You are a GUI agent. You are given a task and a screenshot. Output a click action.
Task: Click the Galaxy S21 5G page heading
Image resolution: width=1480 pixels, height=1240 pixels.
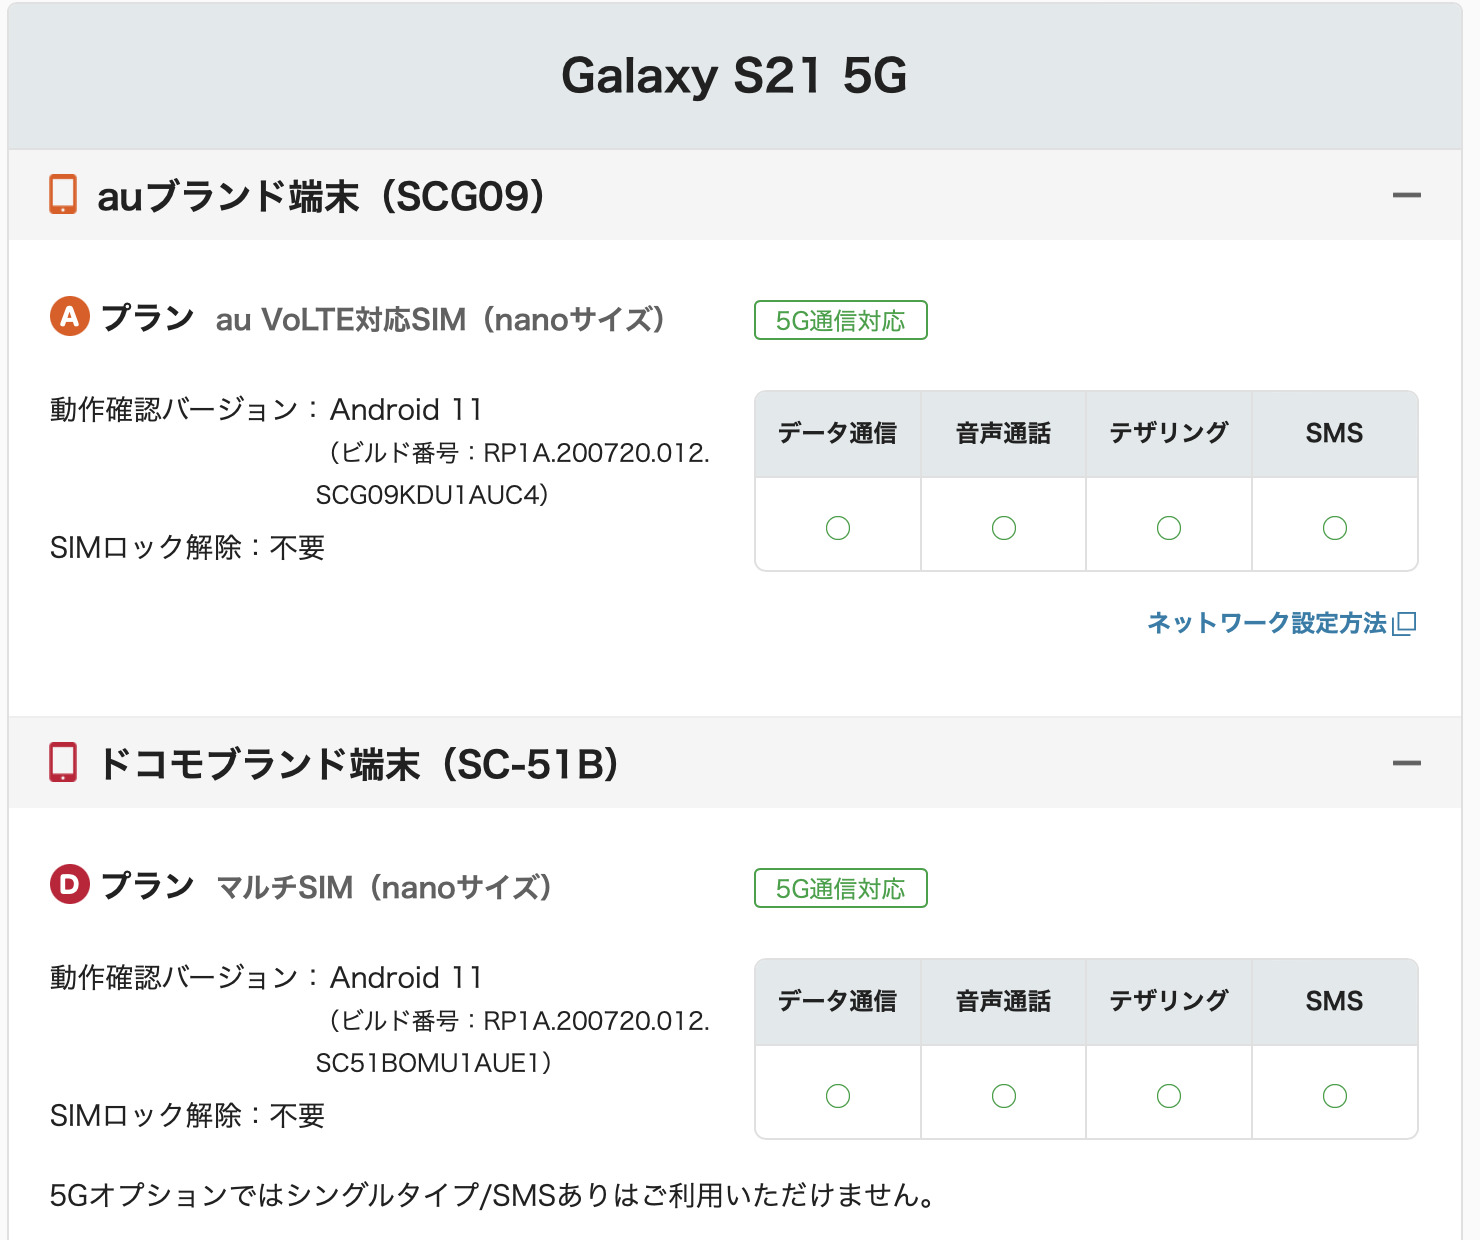point(734,76)
